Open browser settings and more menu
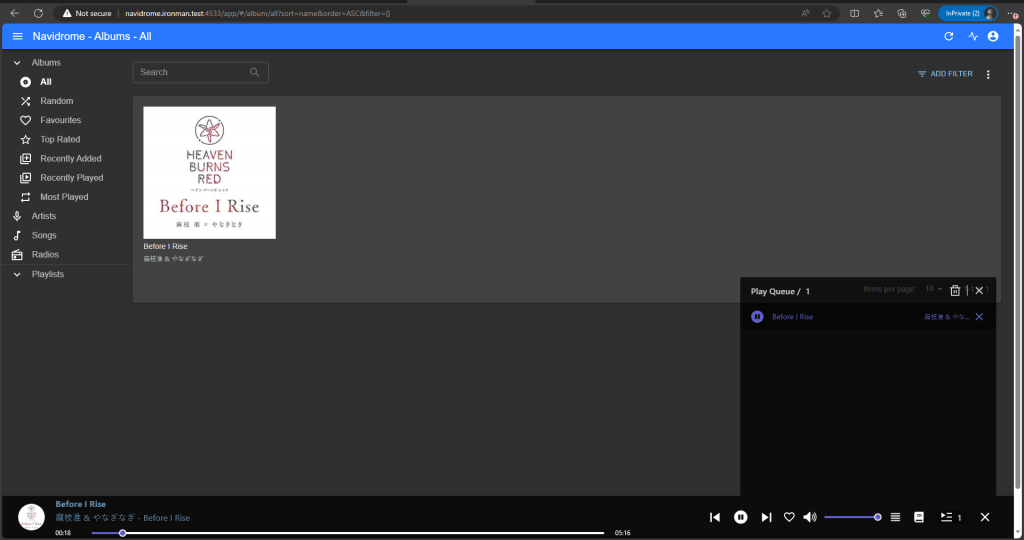The width and height of the screenshot is (1024, 540). [x=1012, y=13]
